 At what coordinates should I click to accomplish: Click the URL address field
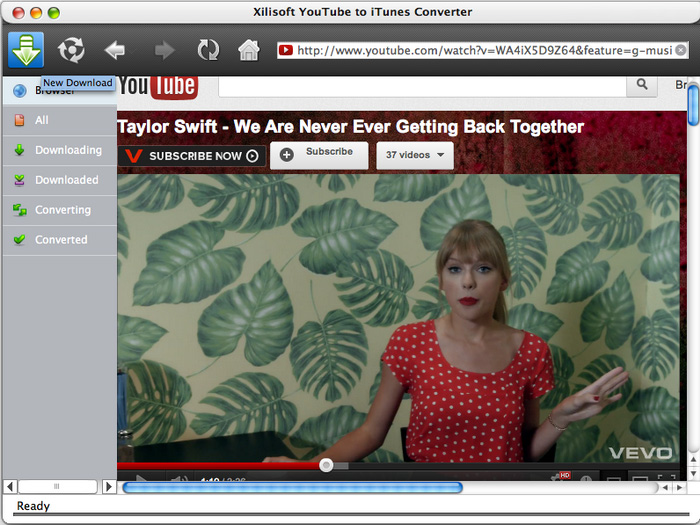480,50
